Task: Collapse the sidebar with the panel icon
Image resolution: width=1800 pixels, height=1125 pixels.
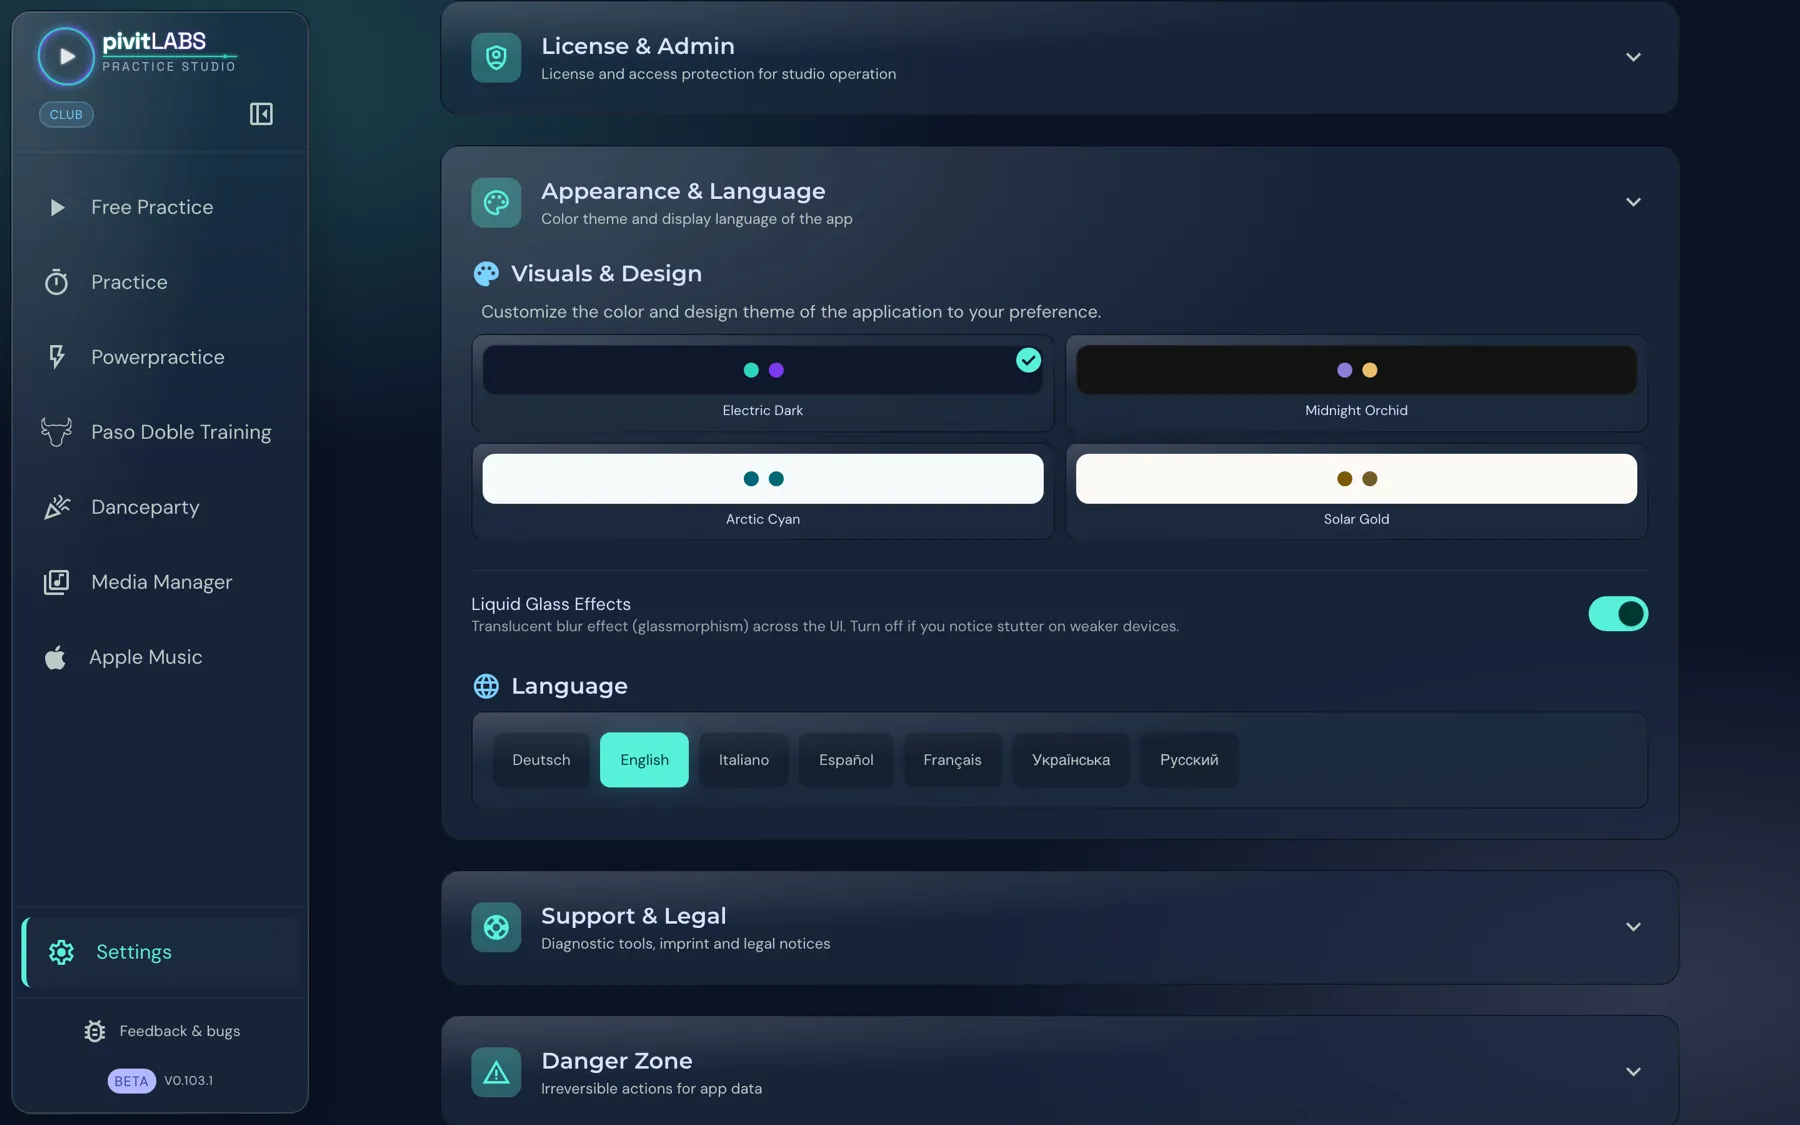Action: [261, 114]
